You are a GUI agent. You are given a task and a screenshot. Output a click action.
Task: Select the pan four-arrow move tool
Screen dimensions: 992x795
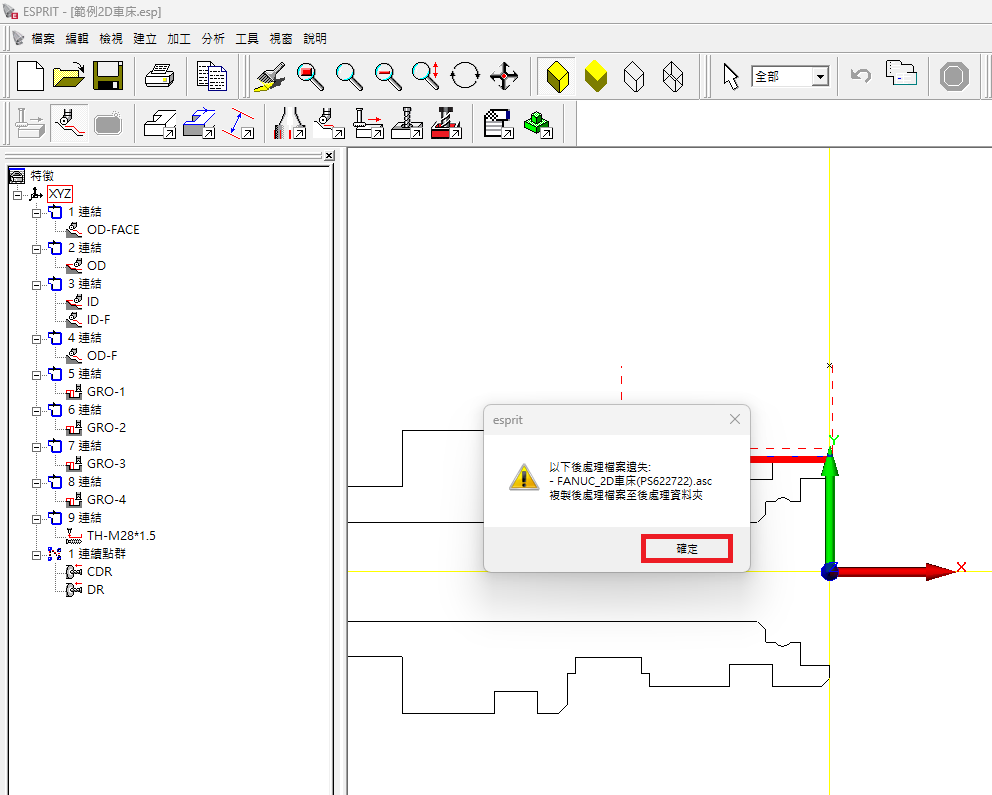504,76
